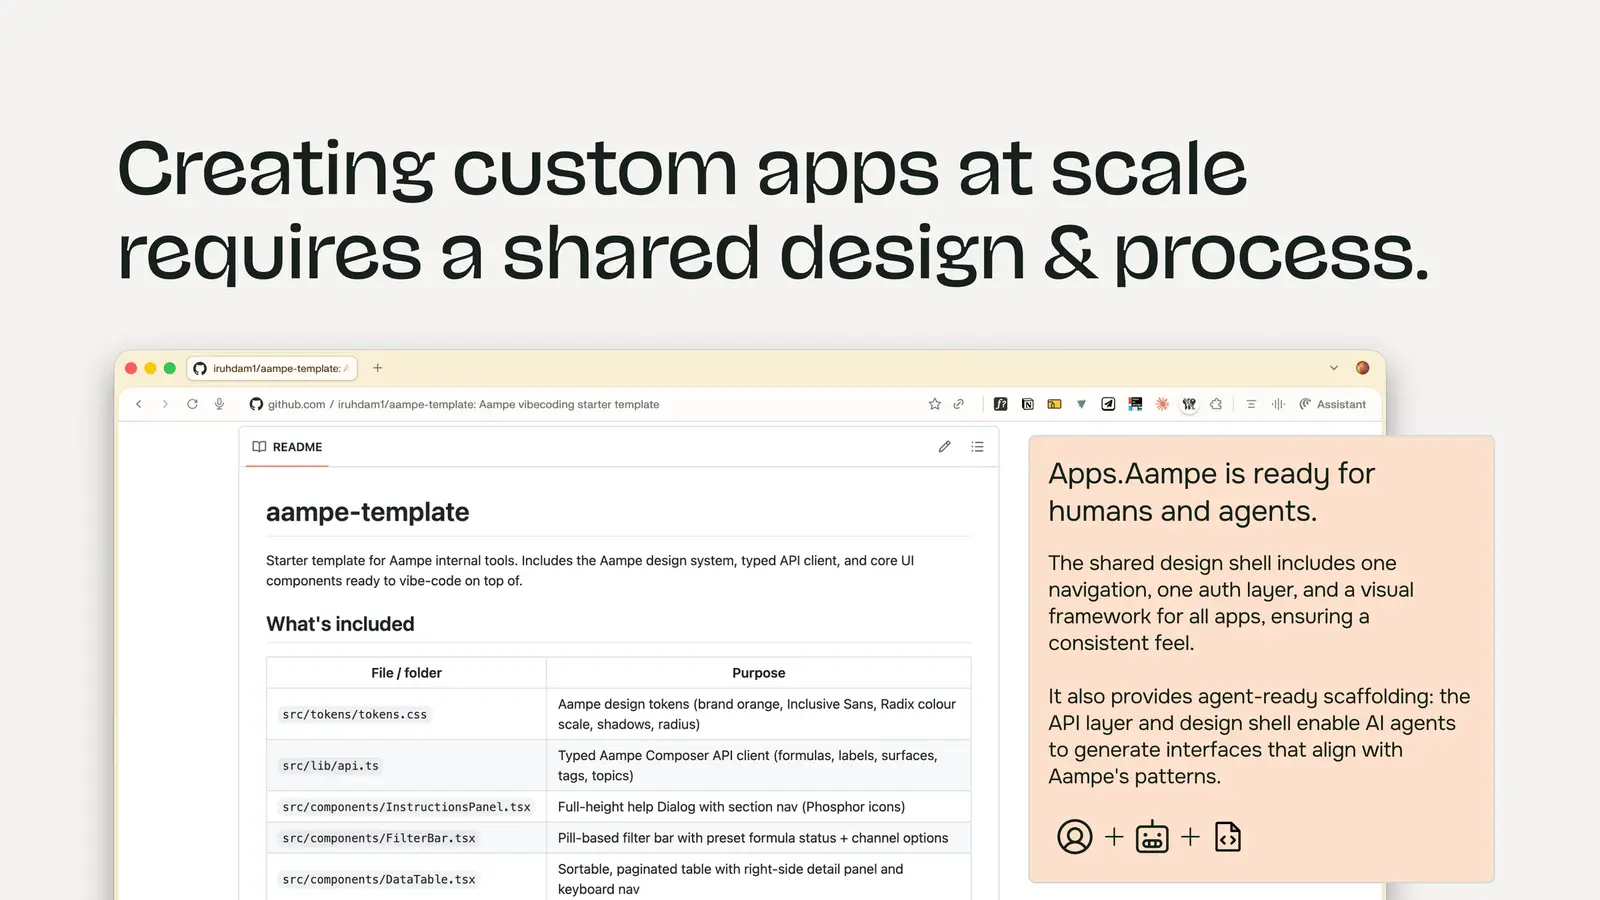This screenshot has width=1600, height=900.
Task: Click the What's included heading
Action: [x=340, y=624]
